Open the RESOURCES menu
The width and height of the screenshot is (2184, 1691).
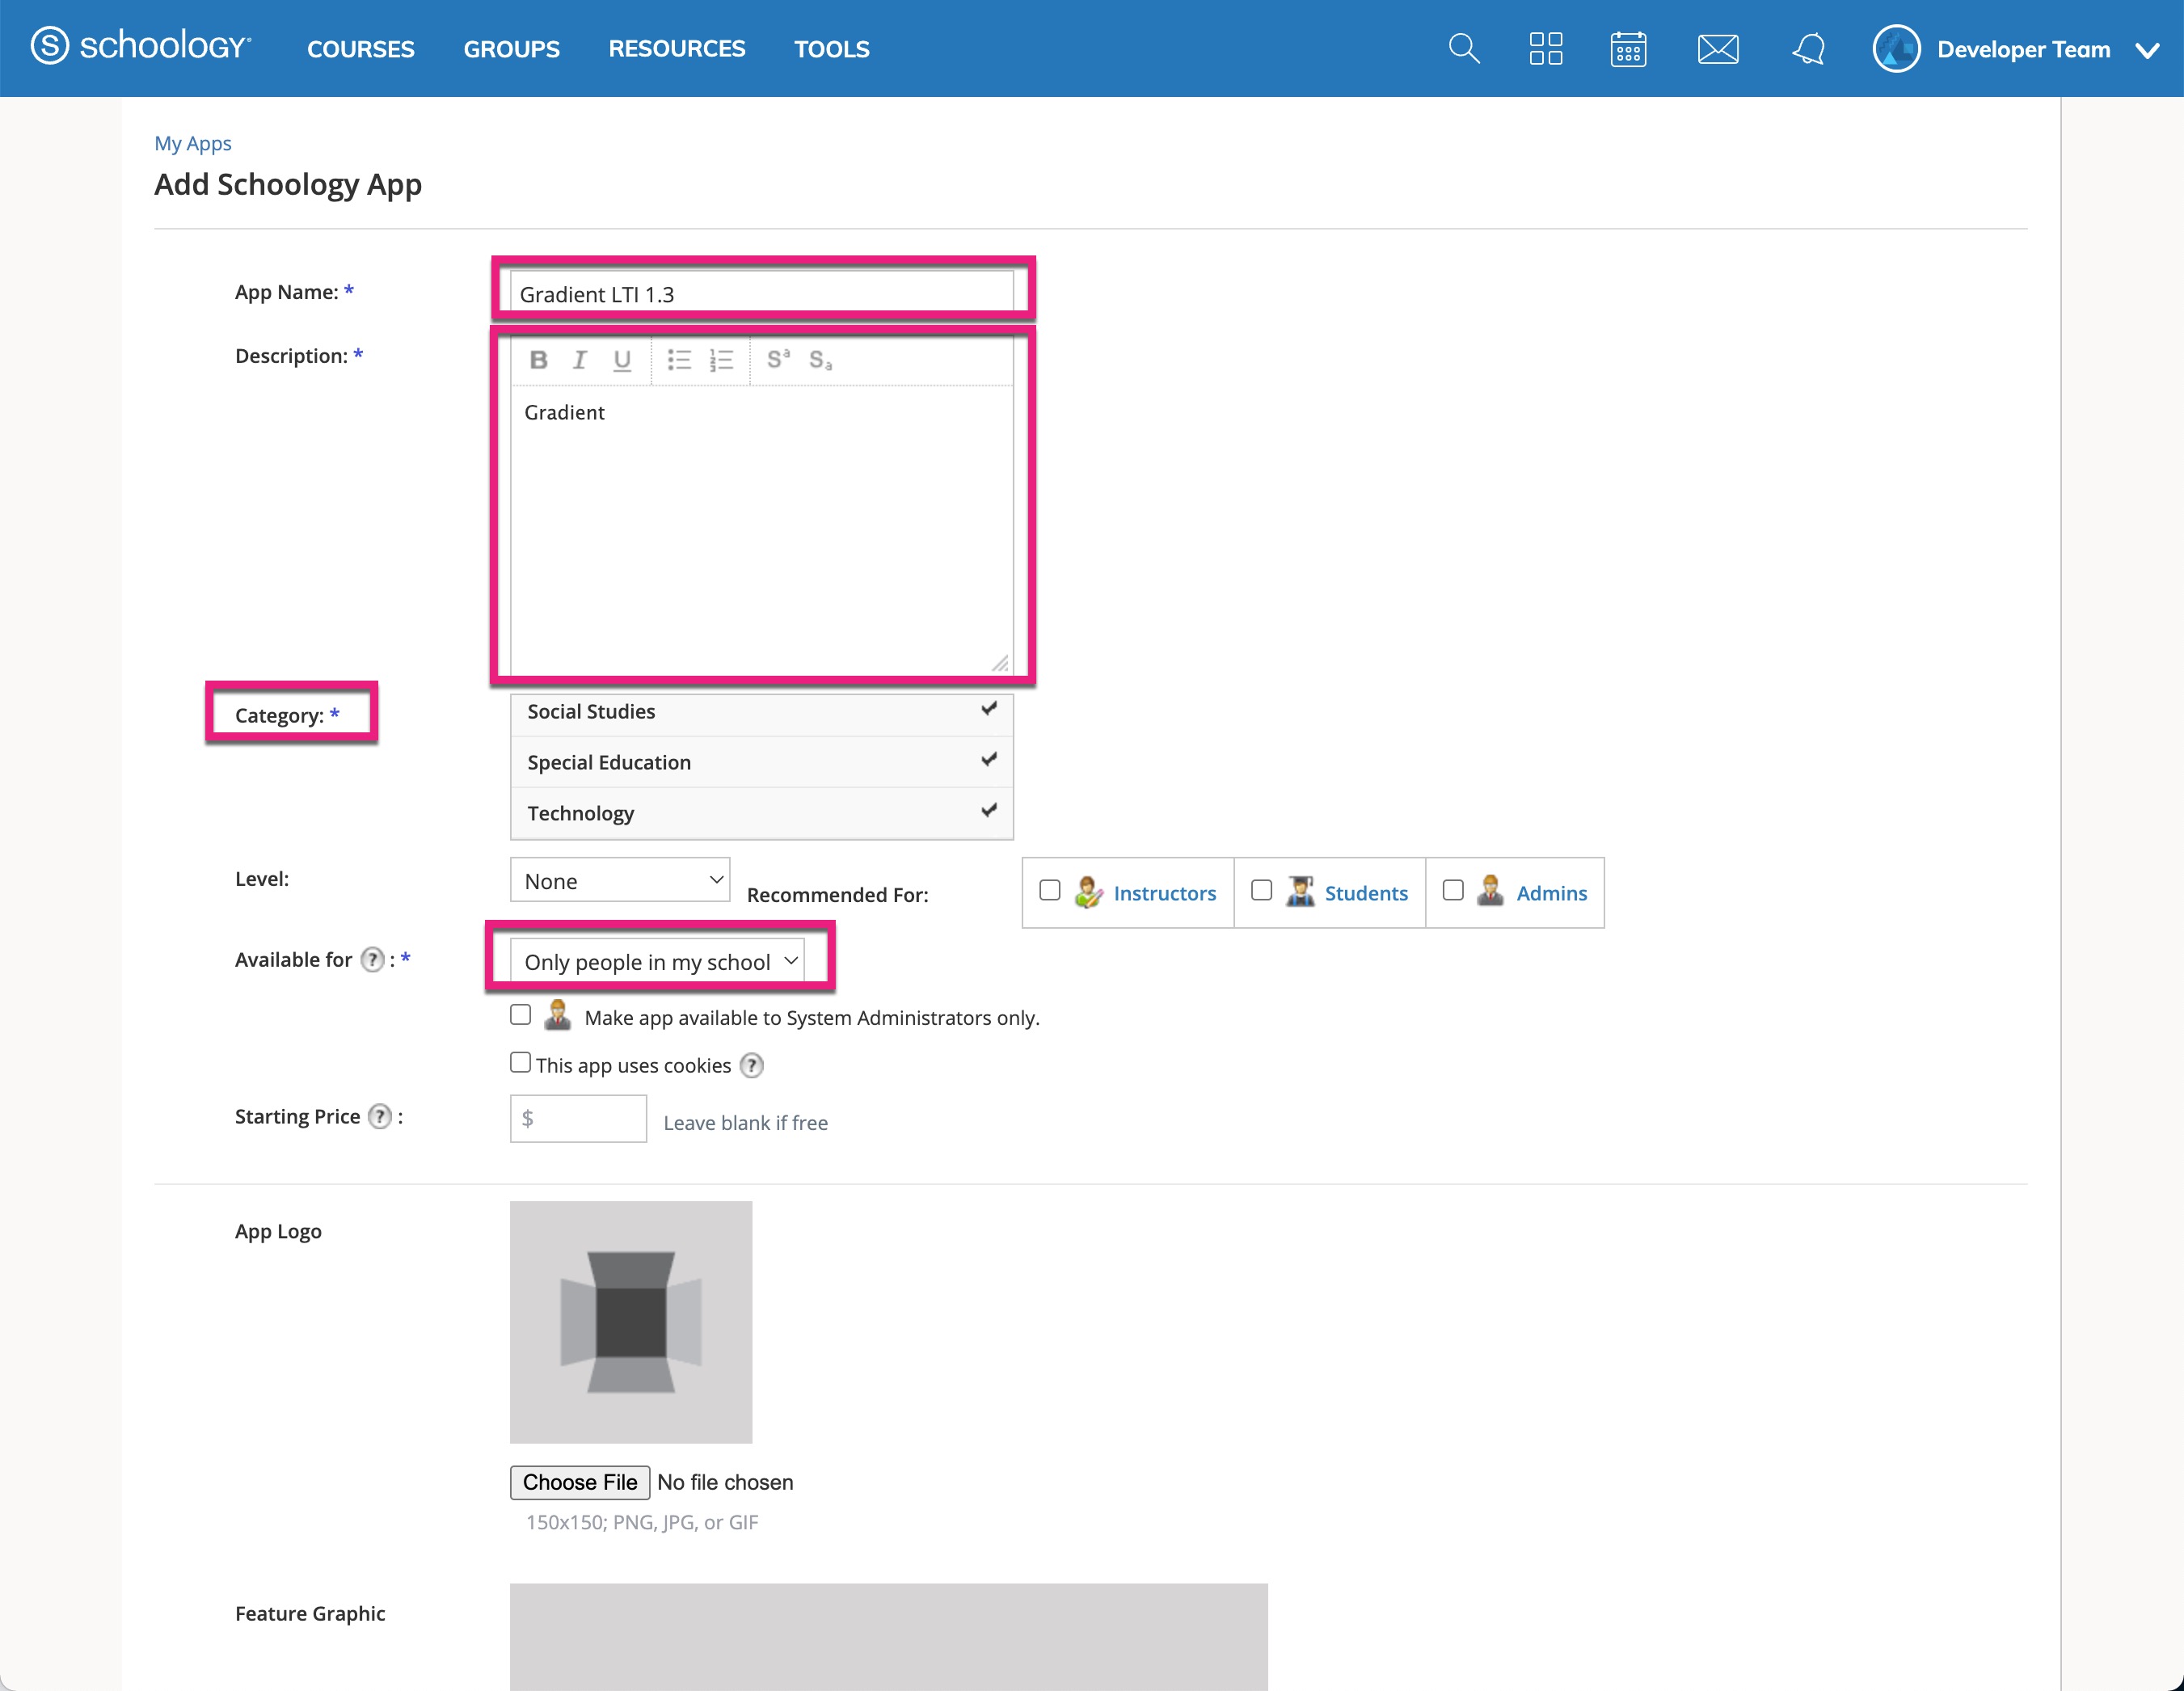[x=677, y=48]
